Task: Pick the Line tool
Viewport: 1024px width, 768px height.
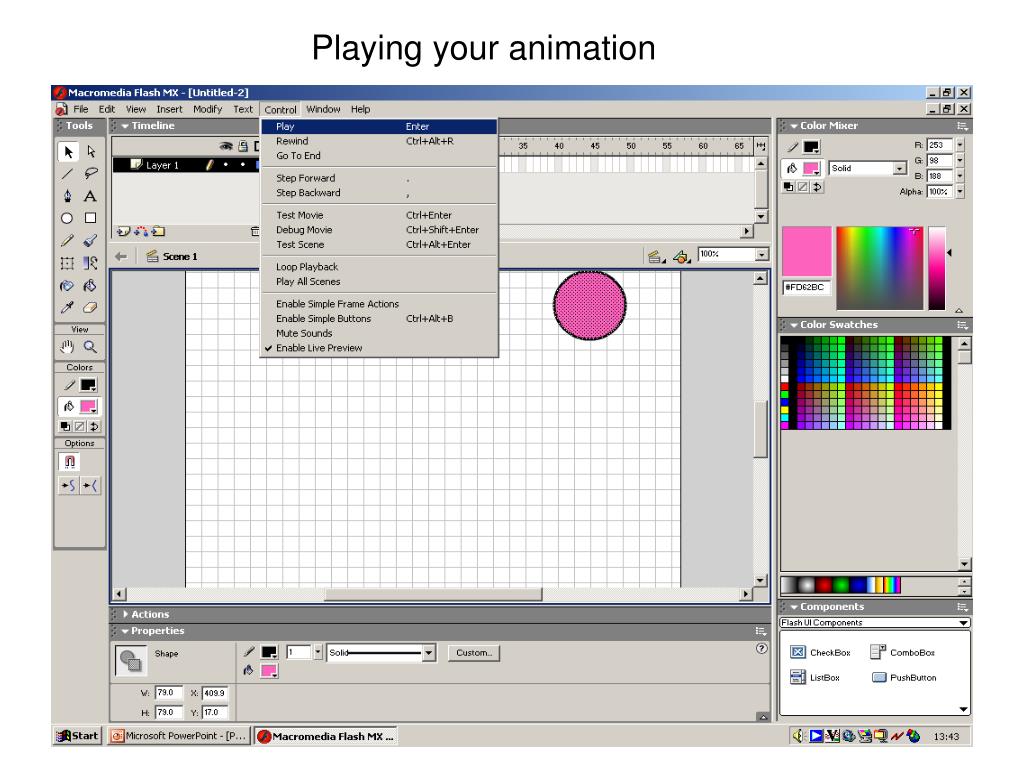Action: point(67,174)
